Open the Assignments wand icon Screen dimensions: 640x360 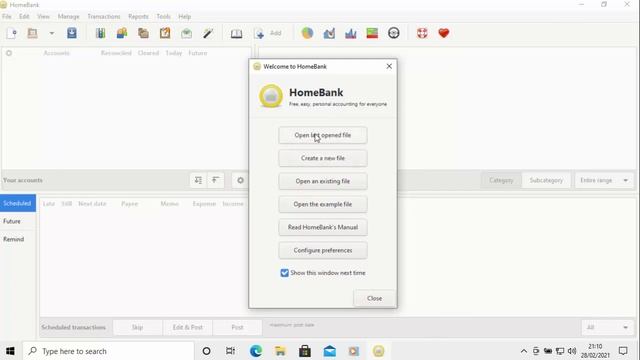[208, 33]
